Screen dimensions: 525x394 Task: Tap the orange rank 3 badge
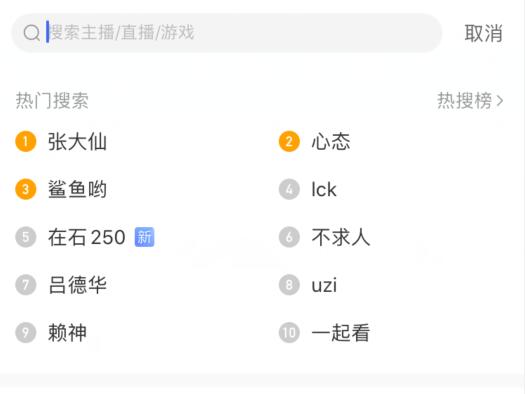[26, 189]
